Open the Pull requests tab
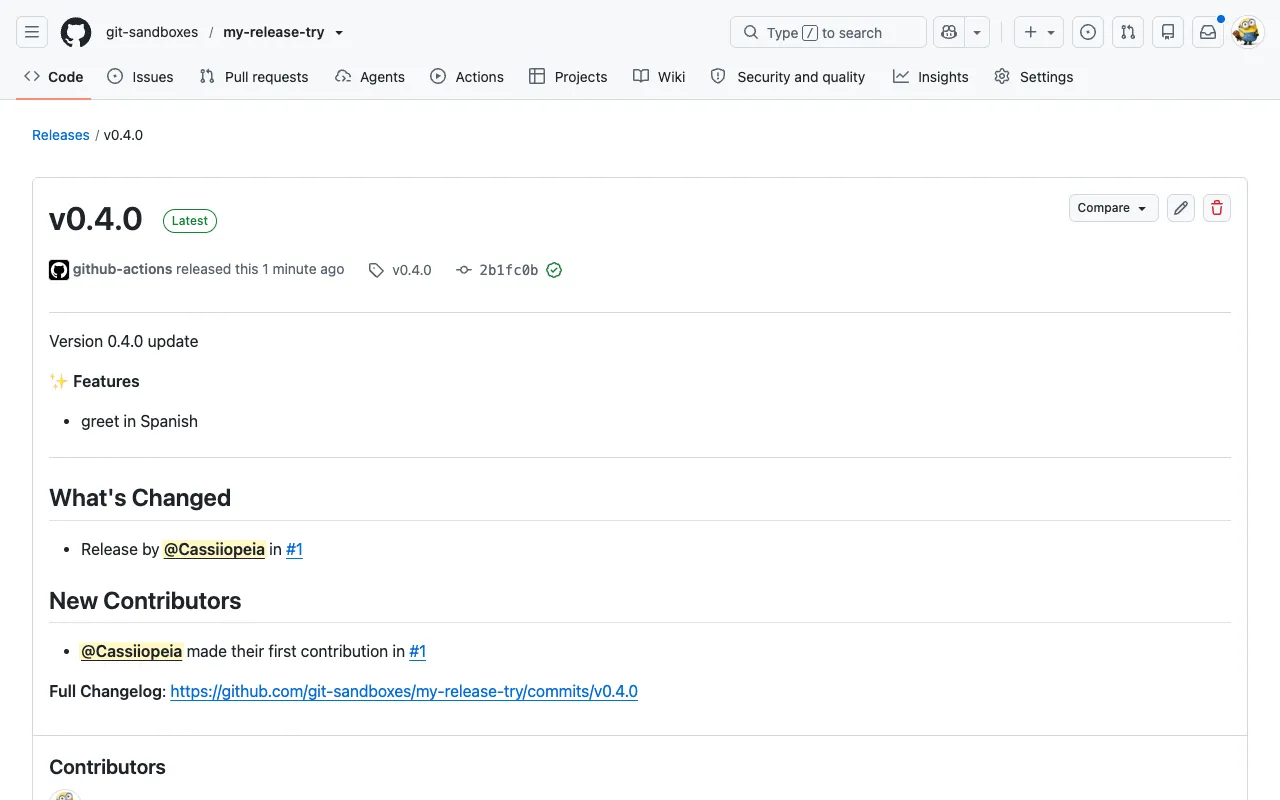The height and width of the screenshot is (800, 1280). pos(254,77)
